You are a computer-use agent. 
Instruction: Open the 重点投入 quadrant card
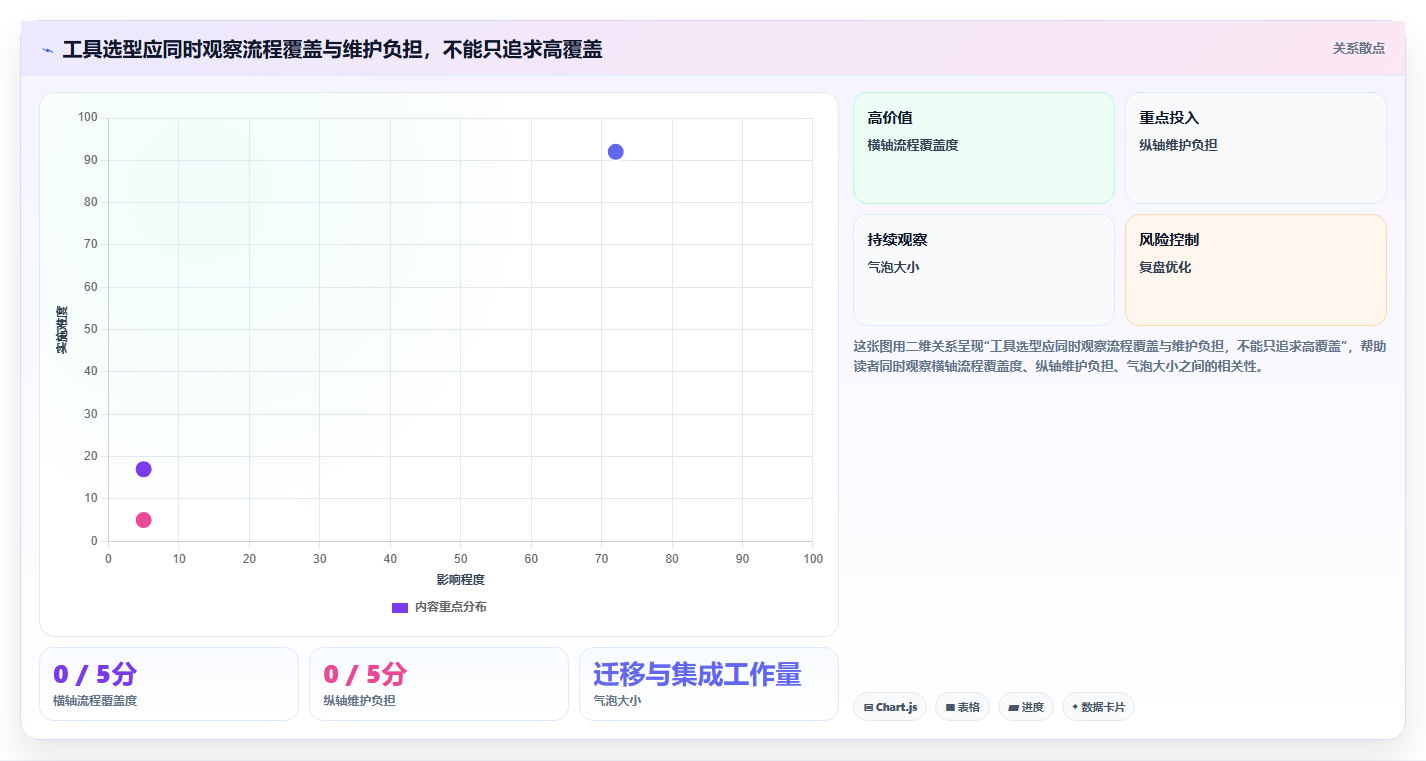pos(1256,148)
